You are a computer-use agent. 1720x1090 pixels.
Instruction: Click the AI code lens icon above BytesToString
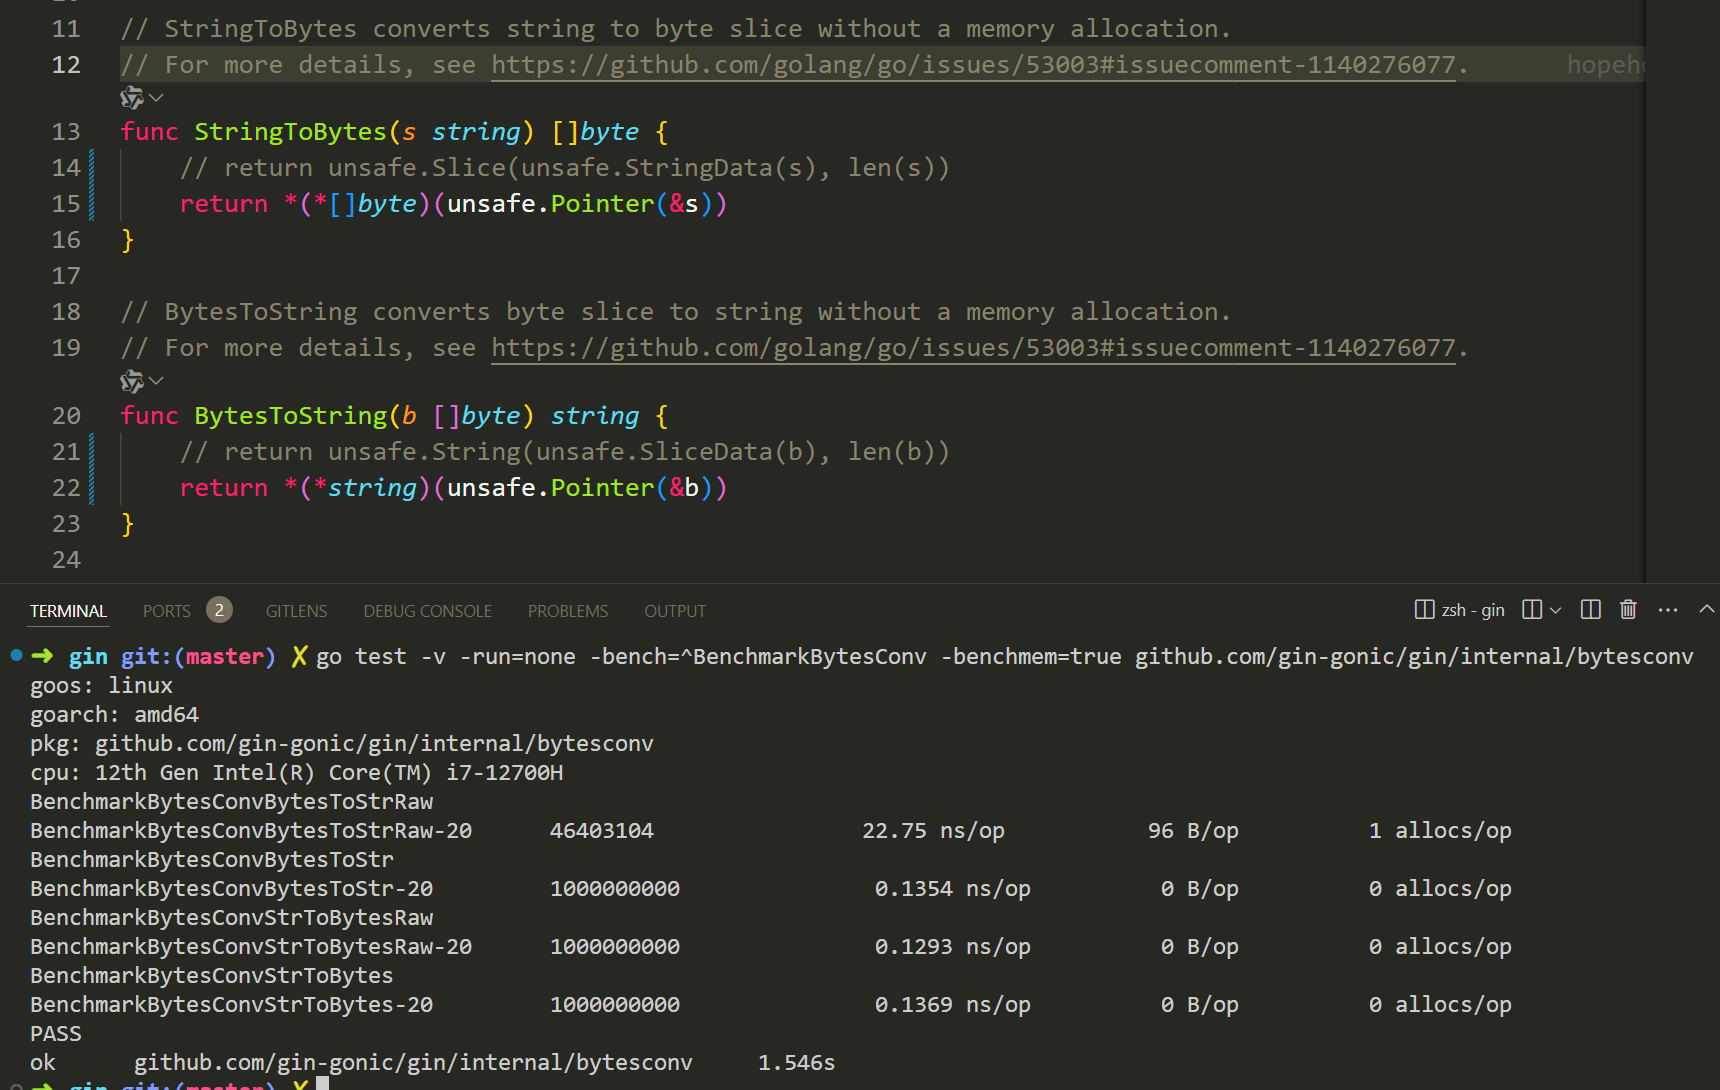pyautogui.click(x=132, y=381)
